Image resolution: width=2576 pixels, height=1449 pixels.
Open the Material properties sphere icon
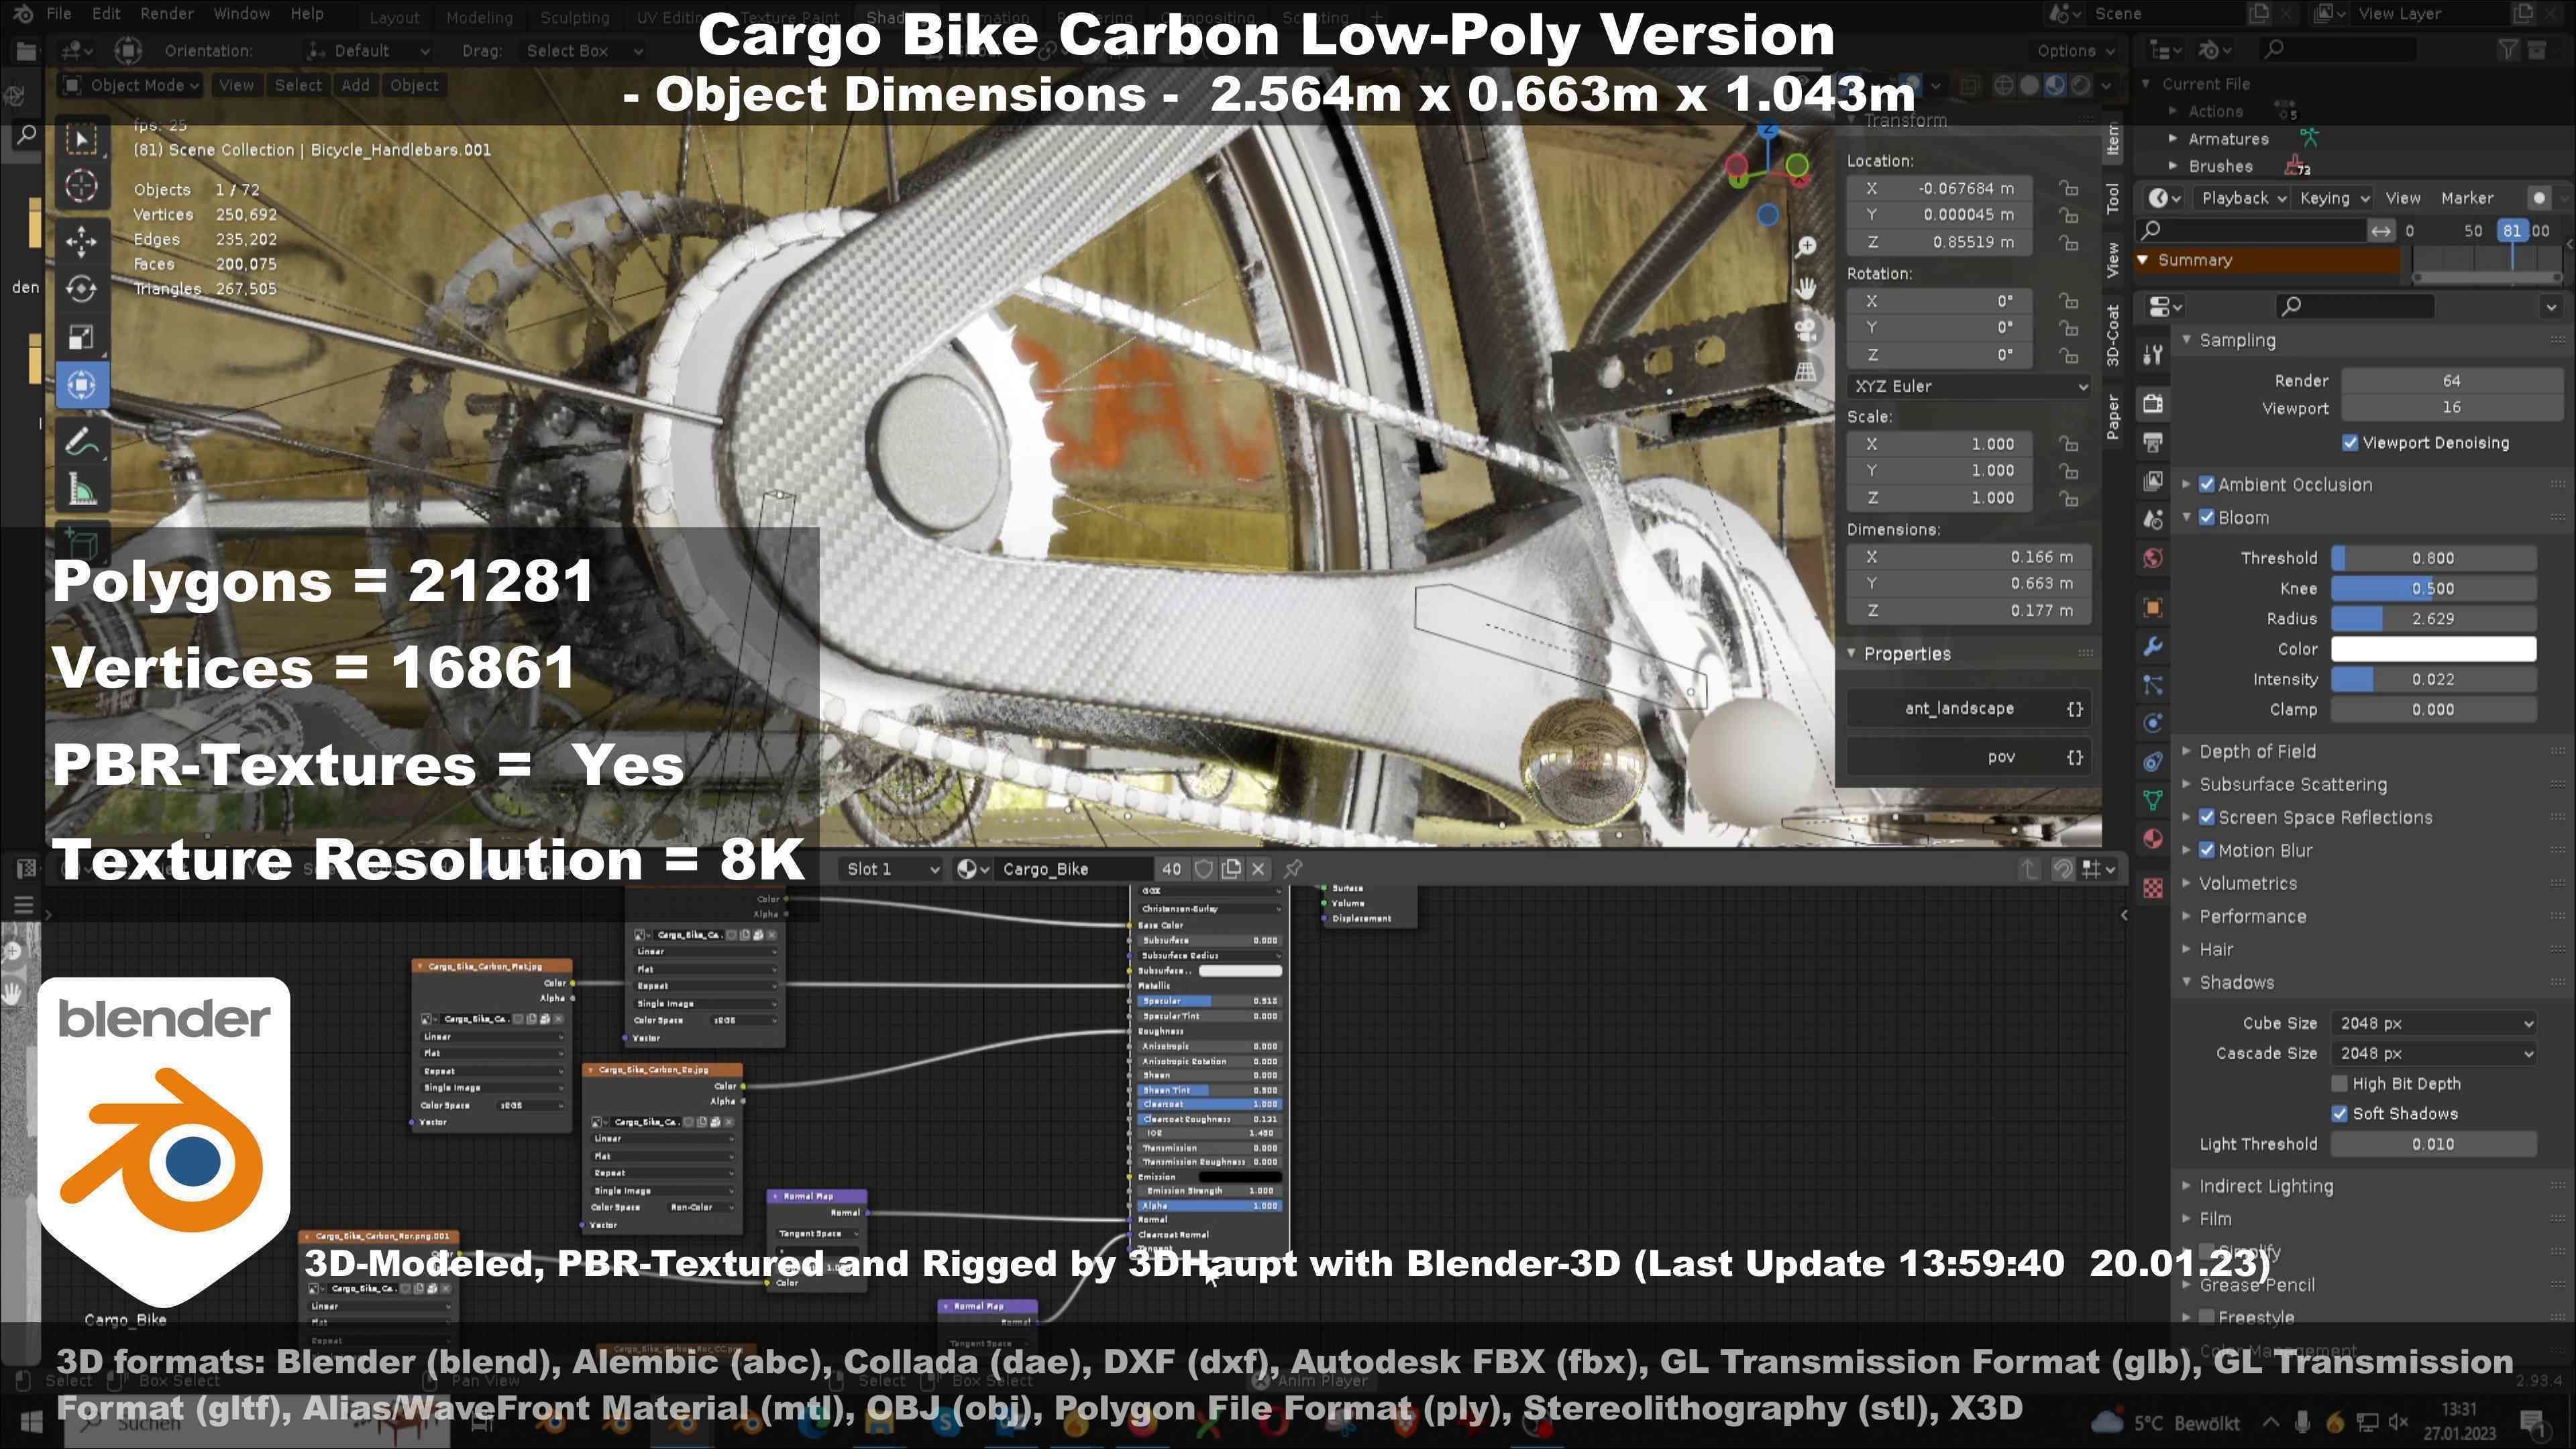click(2153, 839)
